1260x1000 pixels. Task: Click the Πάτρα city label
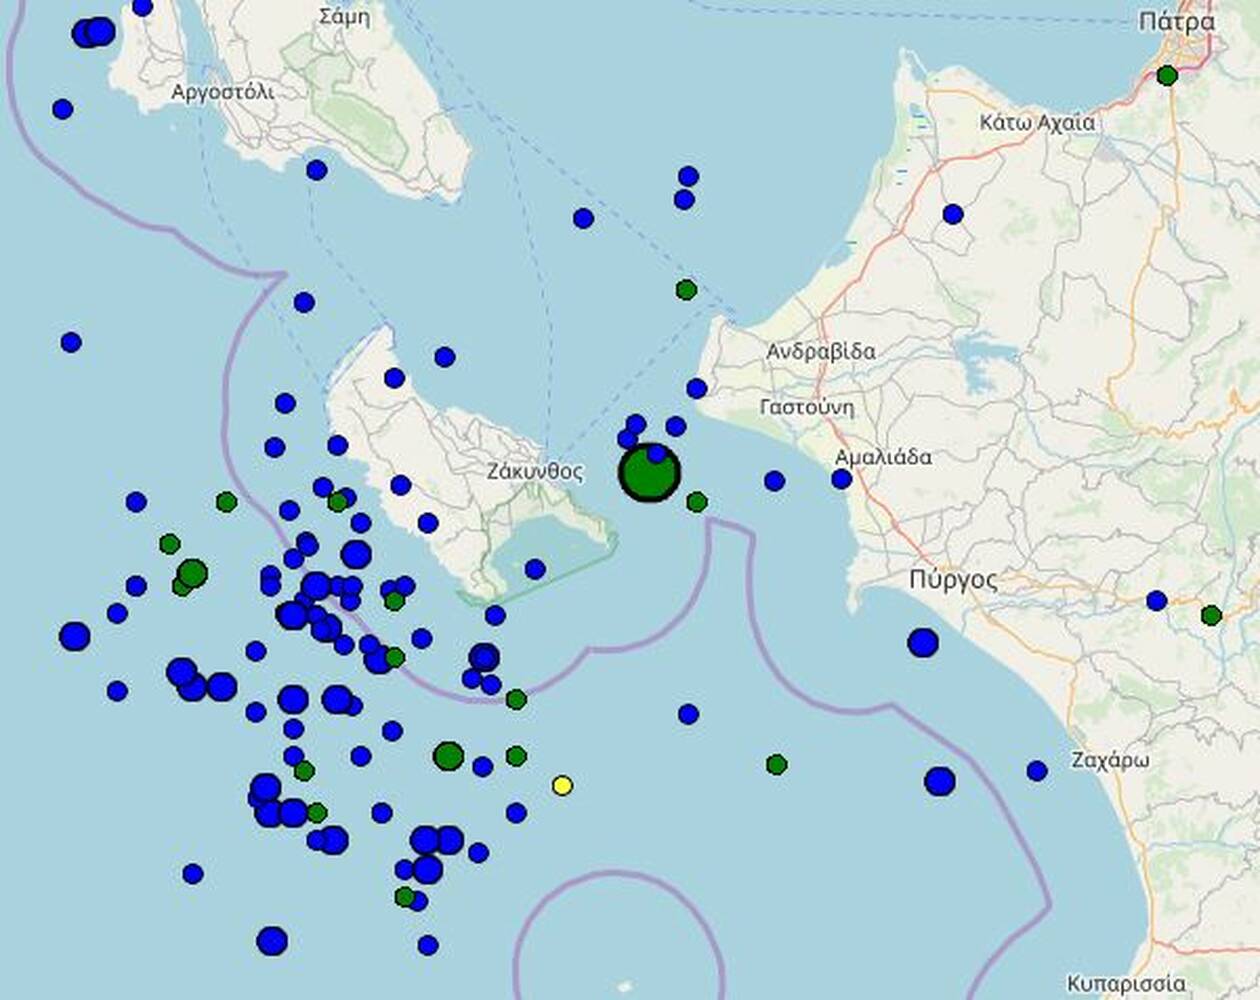pyautogui.click(x=1177, y=22)
